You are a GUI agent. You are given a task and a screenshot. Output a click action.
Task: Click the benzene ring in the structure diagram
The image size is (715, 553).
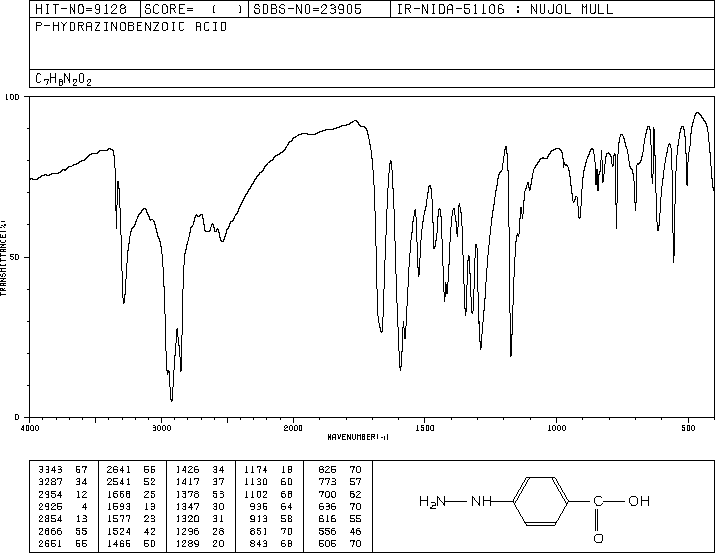(541, 501)
